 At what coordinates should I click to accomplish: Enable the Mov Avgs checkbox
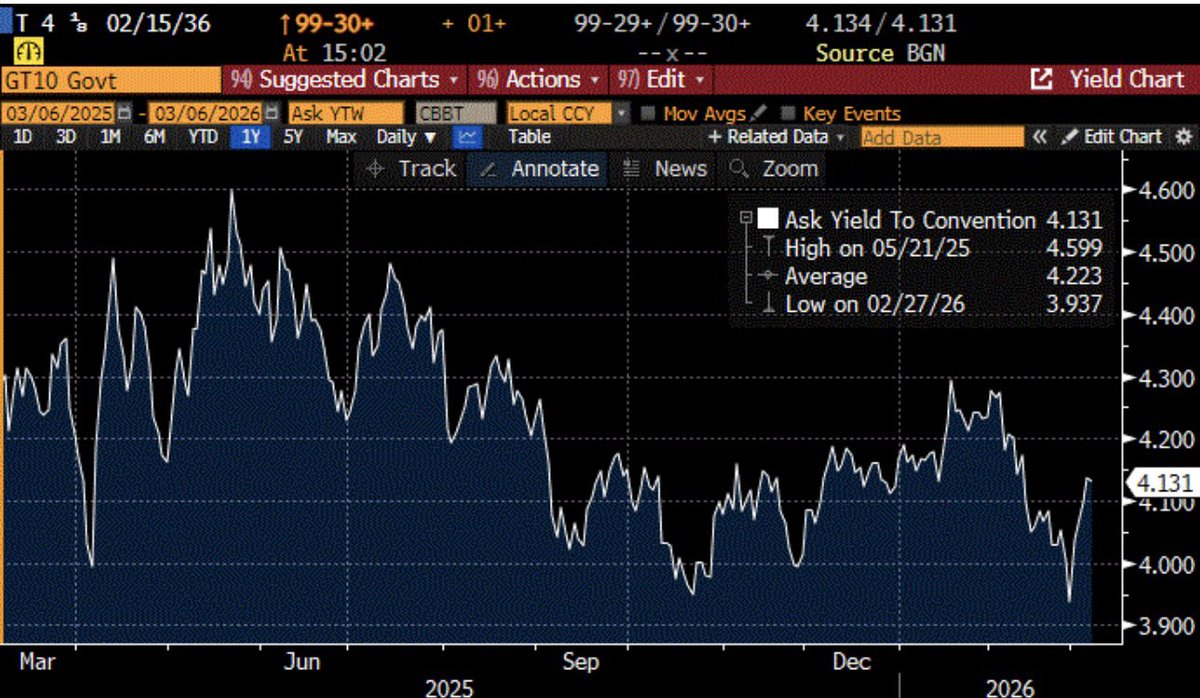[x=647, y=114]
